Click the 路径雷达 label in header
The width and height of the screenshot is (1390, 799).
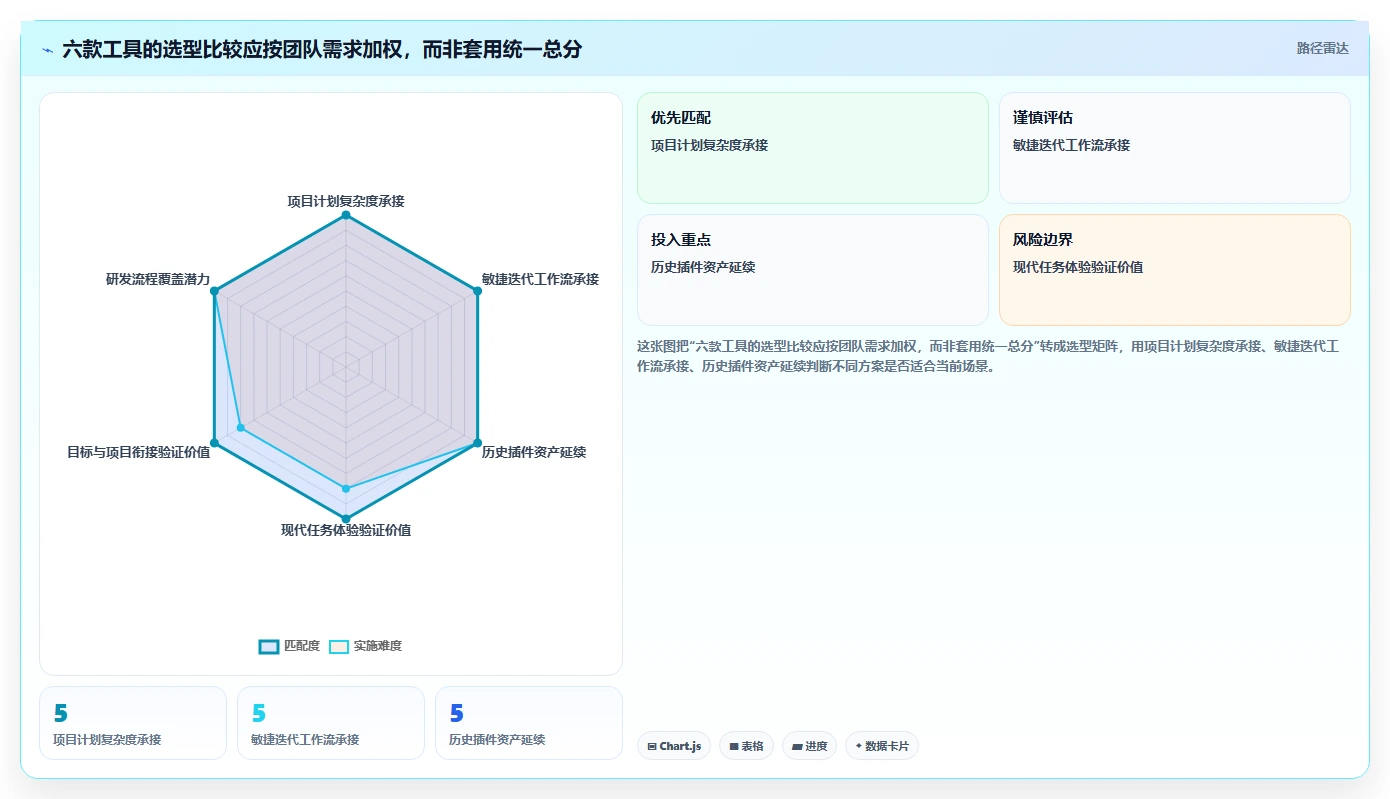click(x=1322, y=48)
